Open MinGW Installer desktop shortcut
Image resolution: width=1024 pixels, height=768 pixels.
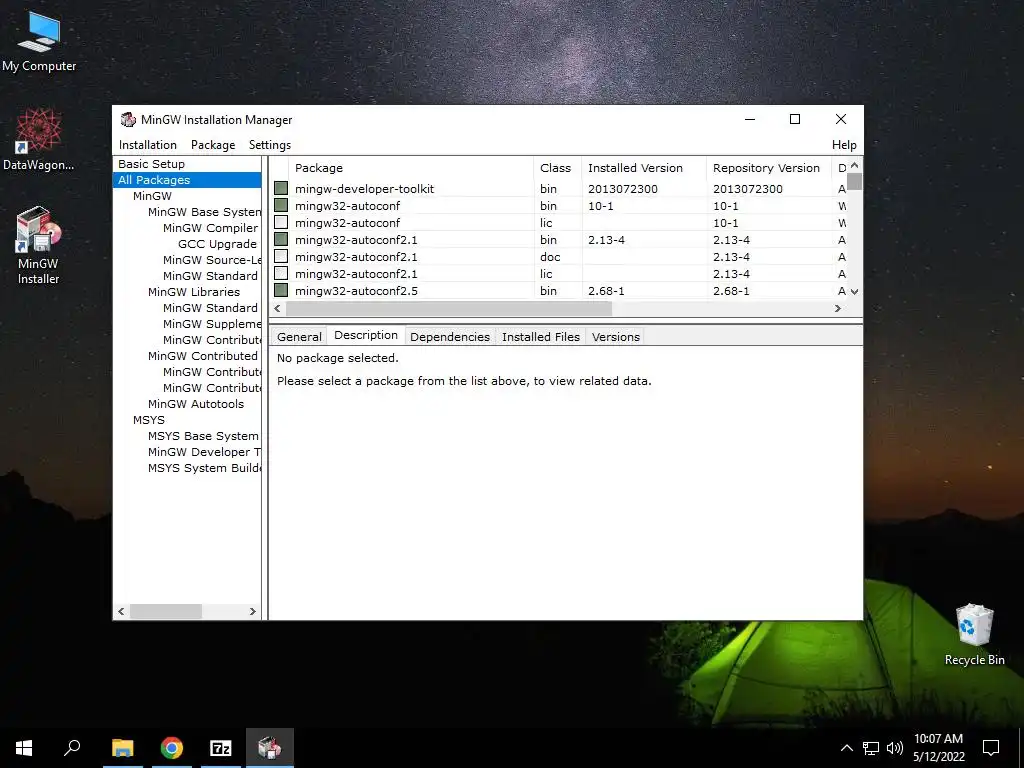[x=39, y=246]
